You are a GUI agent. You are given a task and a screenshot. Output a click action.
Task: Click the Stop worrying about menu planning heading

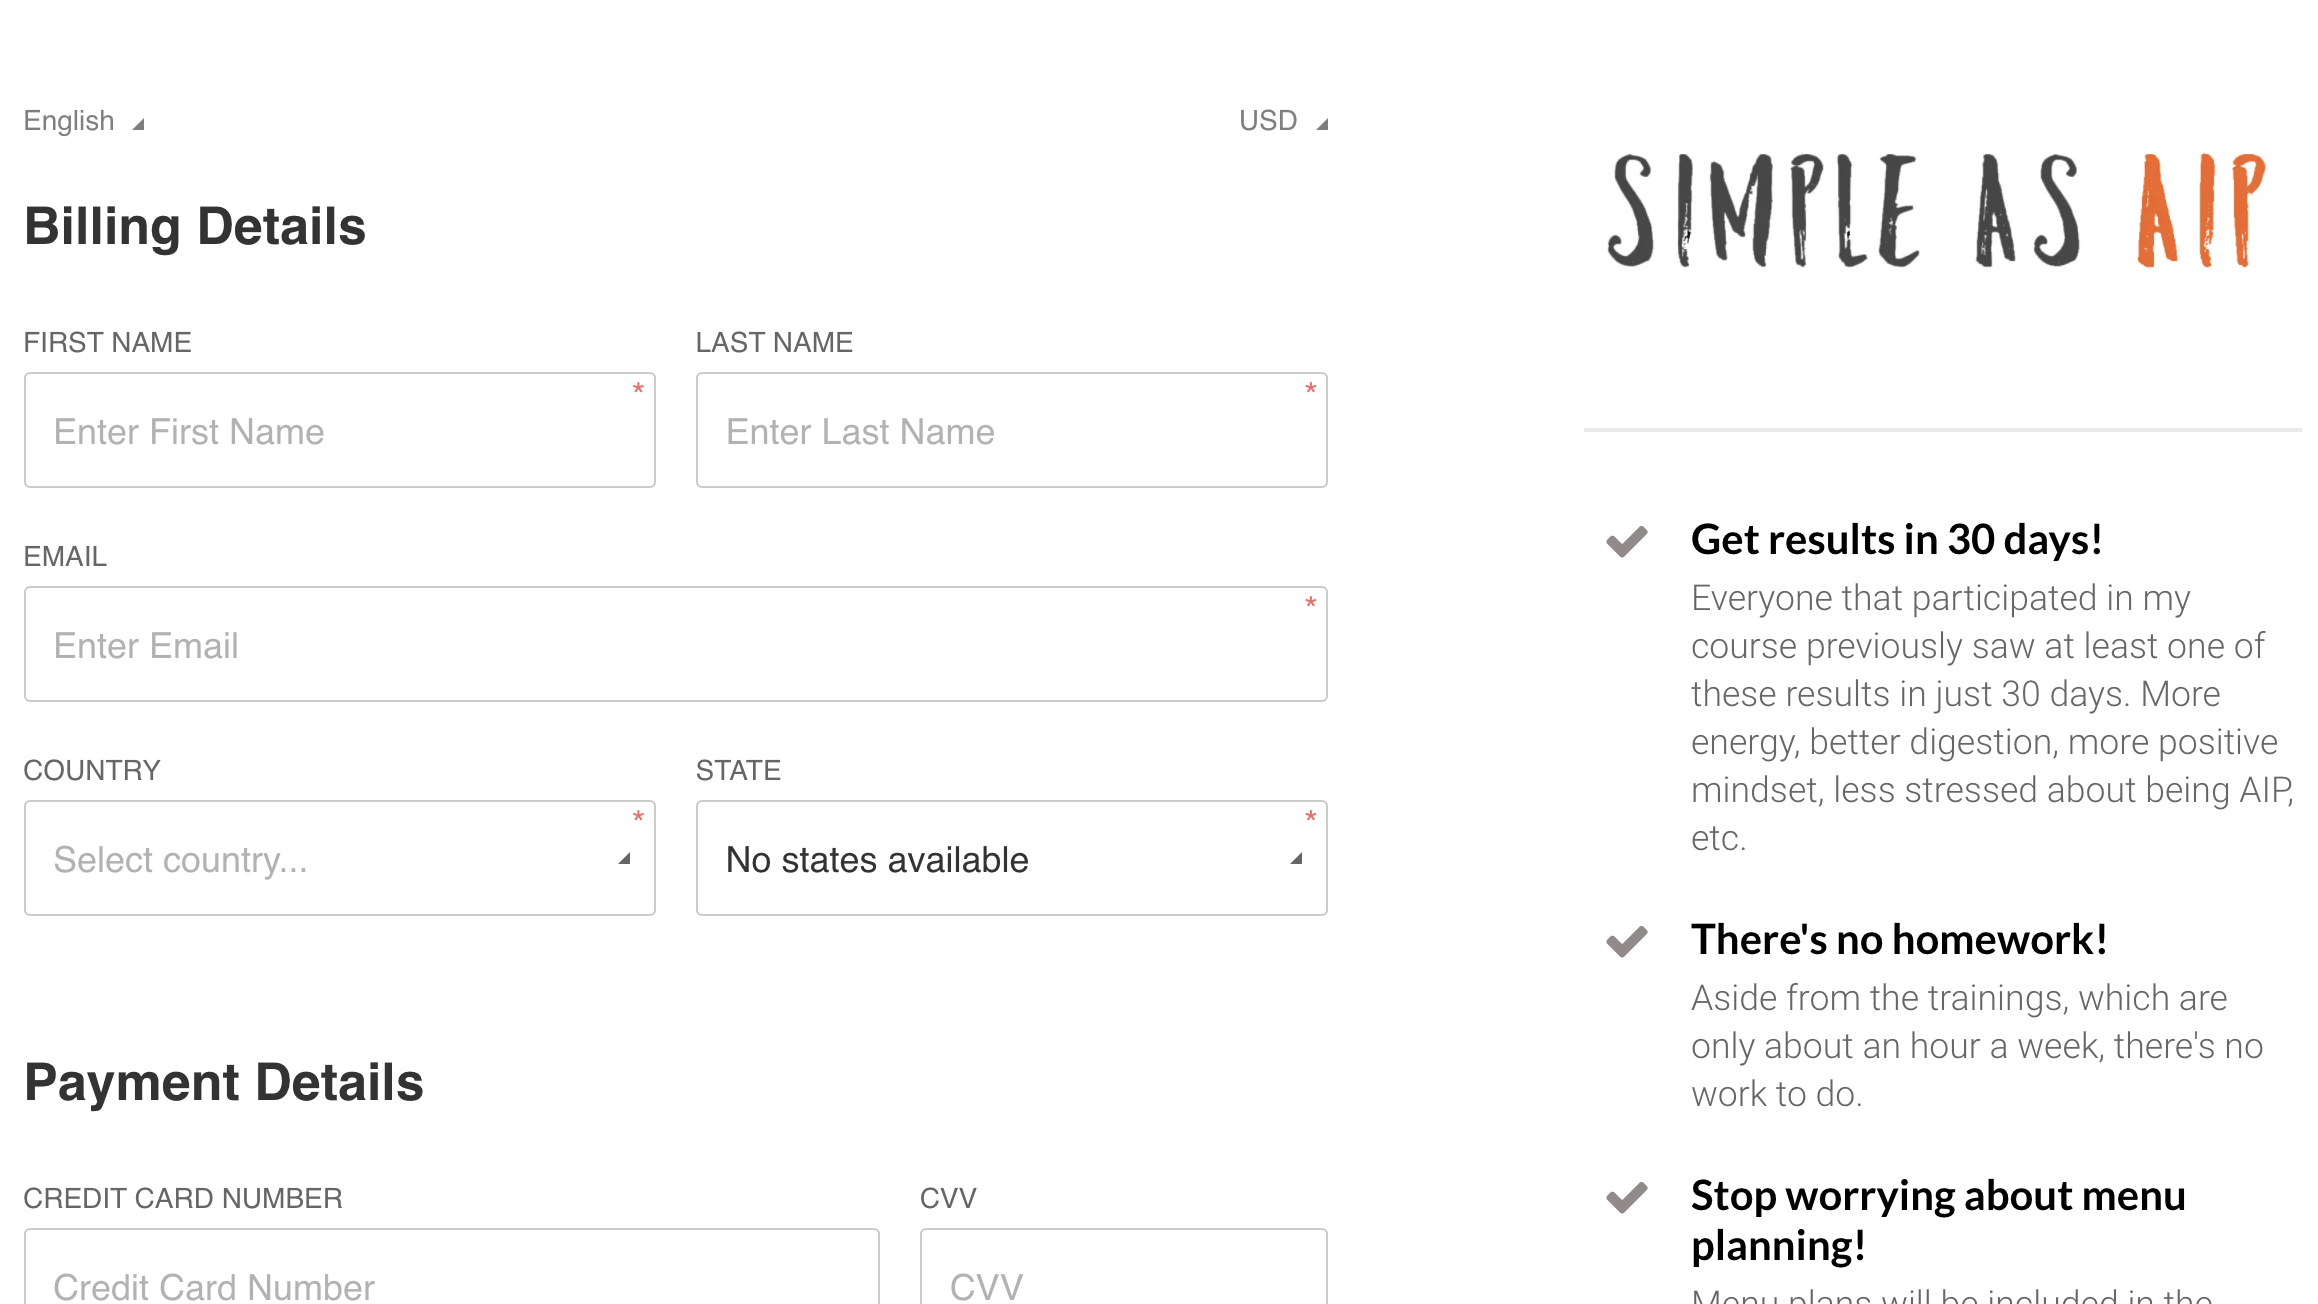[x=1938, y=1220]
